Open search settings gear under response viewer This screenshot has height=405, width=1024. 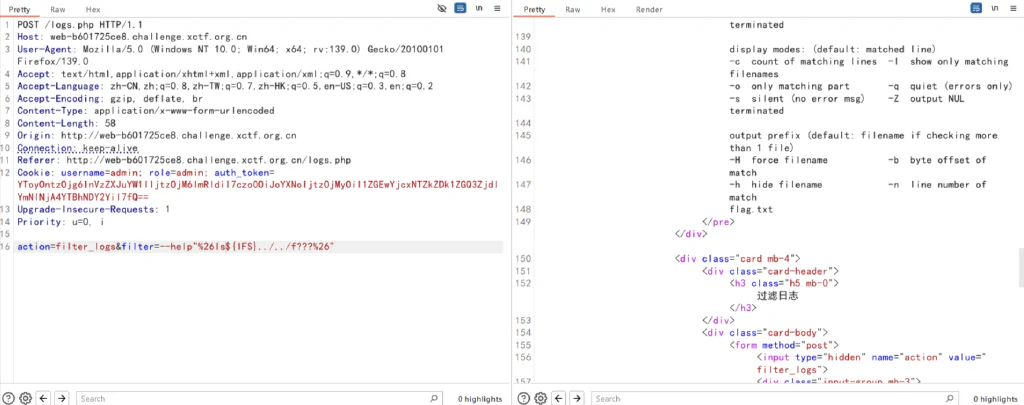(x=541, y=398)
